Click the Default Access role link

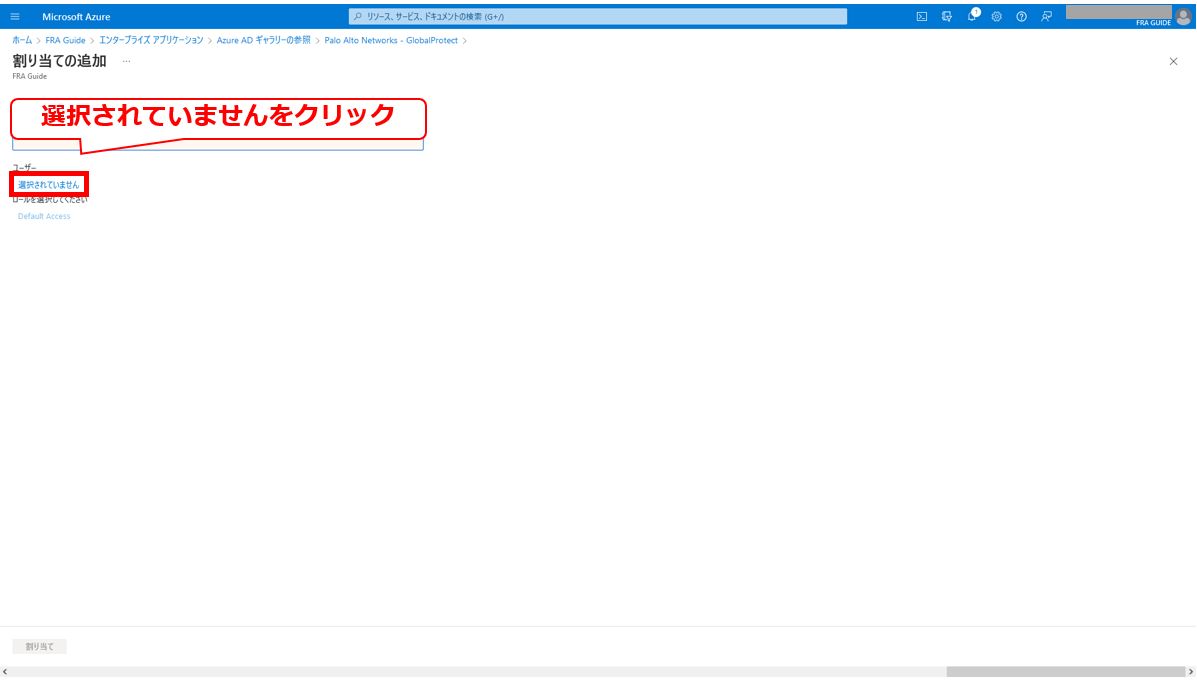(44, 216)
